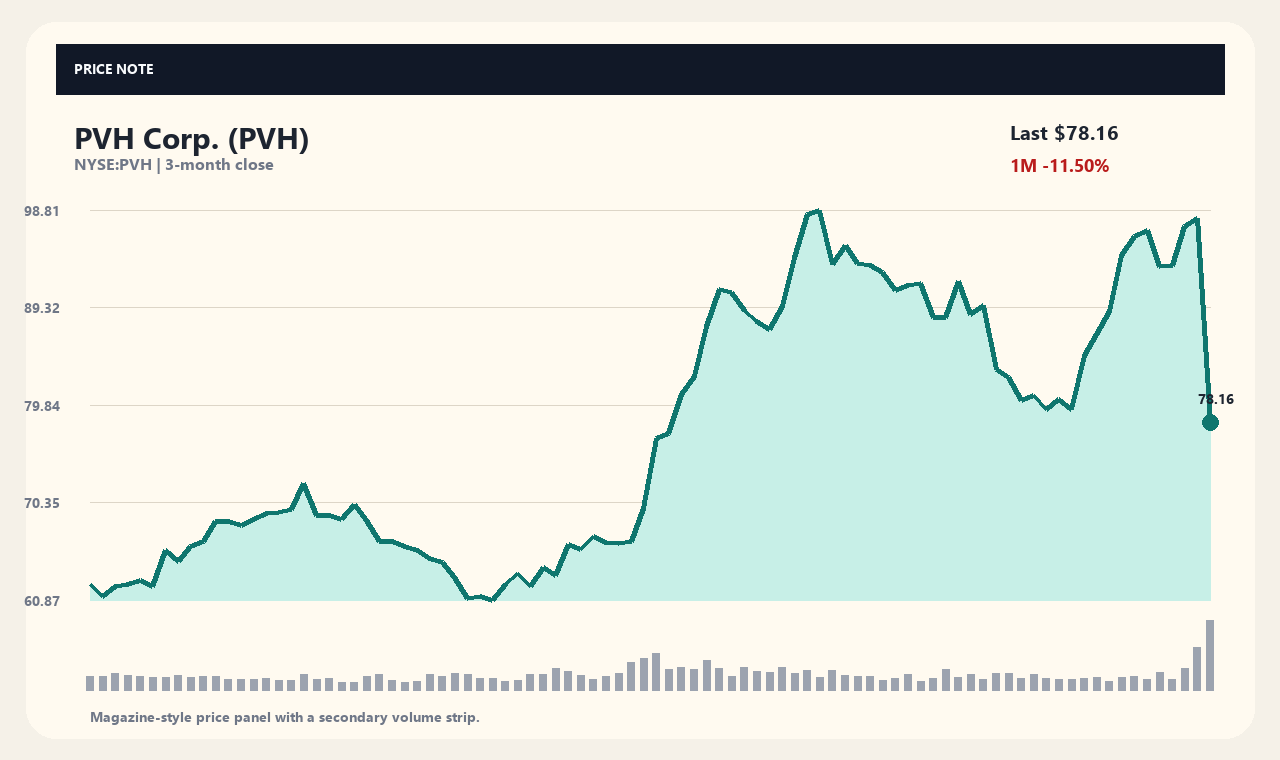Click the magazine-style price panel caption
This screenshot has width=1280, height=760.
285,717
